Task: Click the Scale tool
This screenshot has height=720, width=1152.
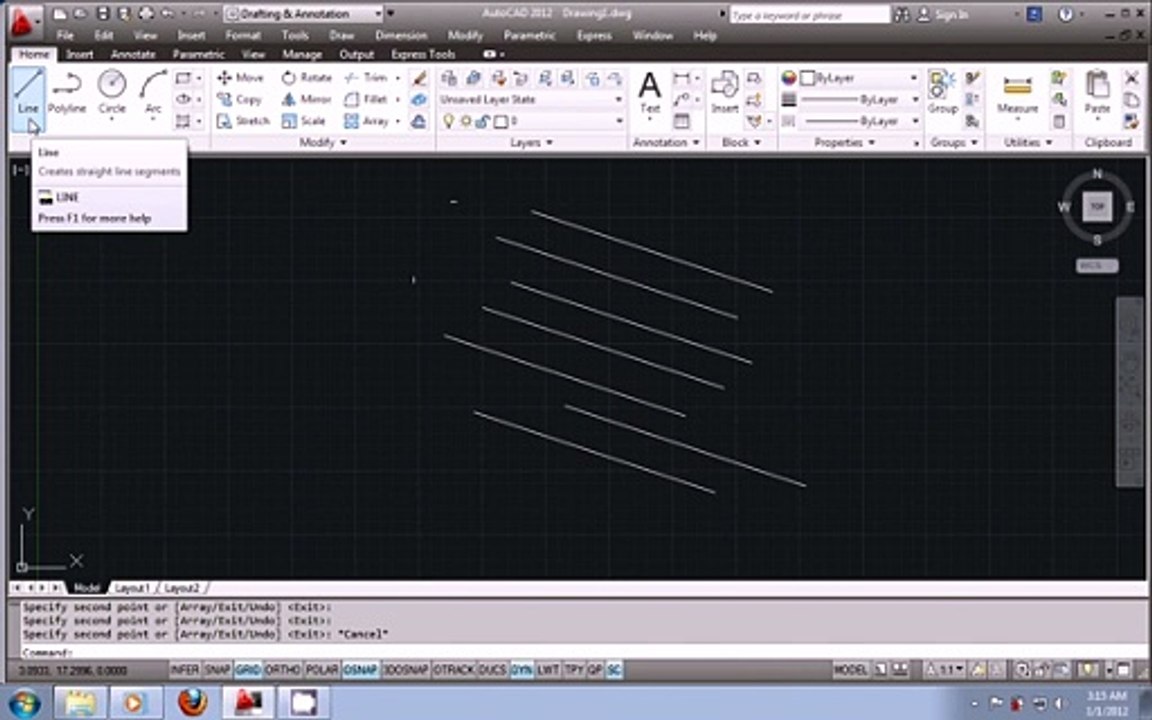Action: pos(303,120)
